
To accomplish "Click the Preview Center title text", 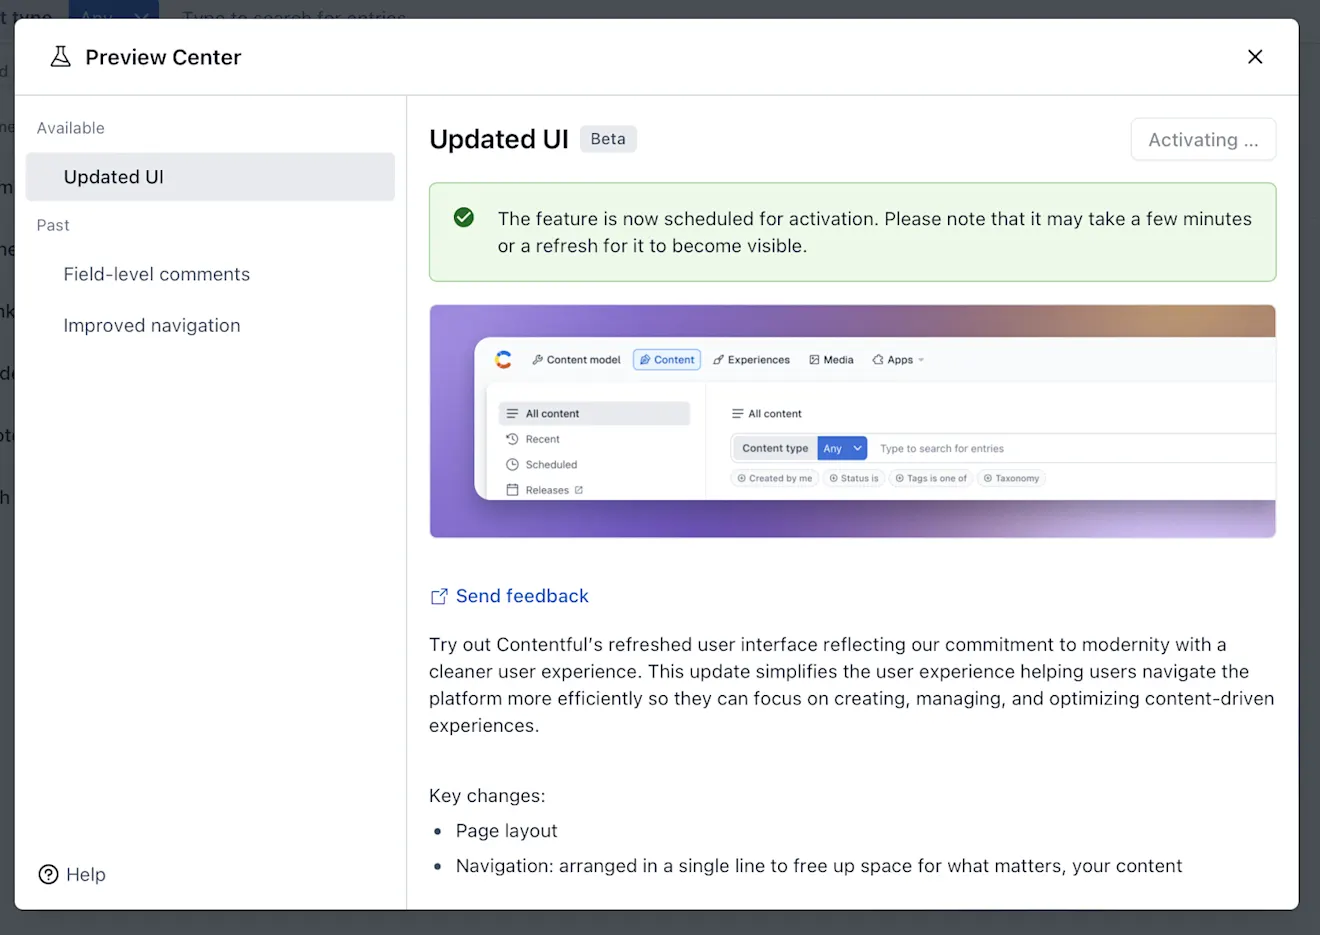I will [163, 57].
